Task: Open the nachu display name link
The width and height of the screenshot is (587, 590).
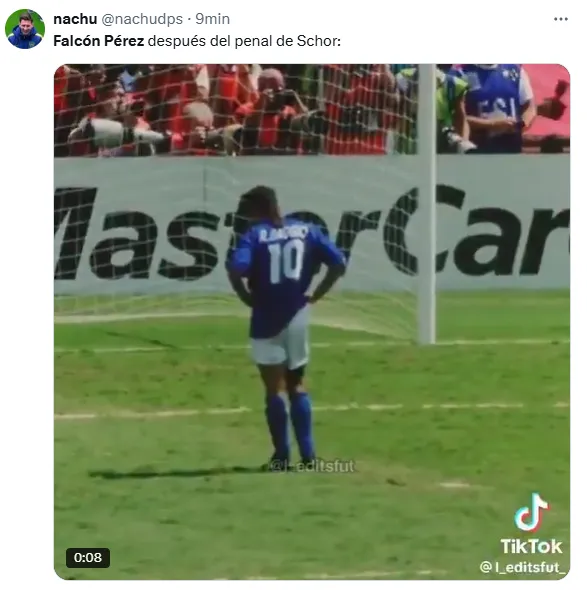Action: tap(75, 19)
